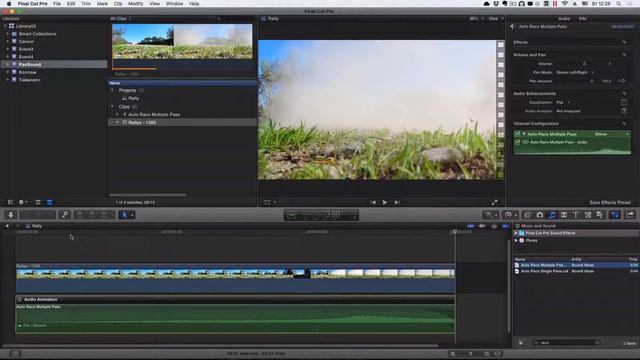Open Pan Mode Stereo Left/Right dropdown

575,72
